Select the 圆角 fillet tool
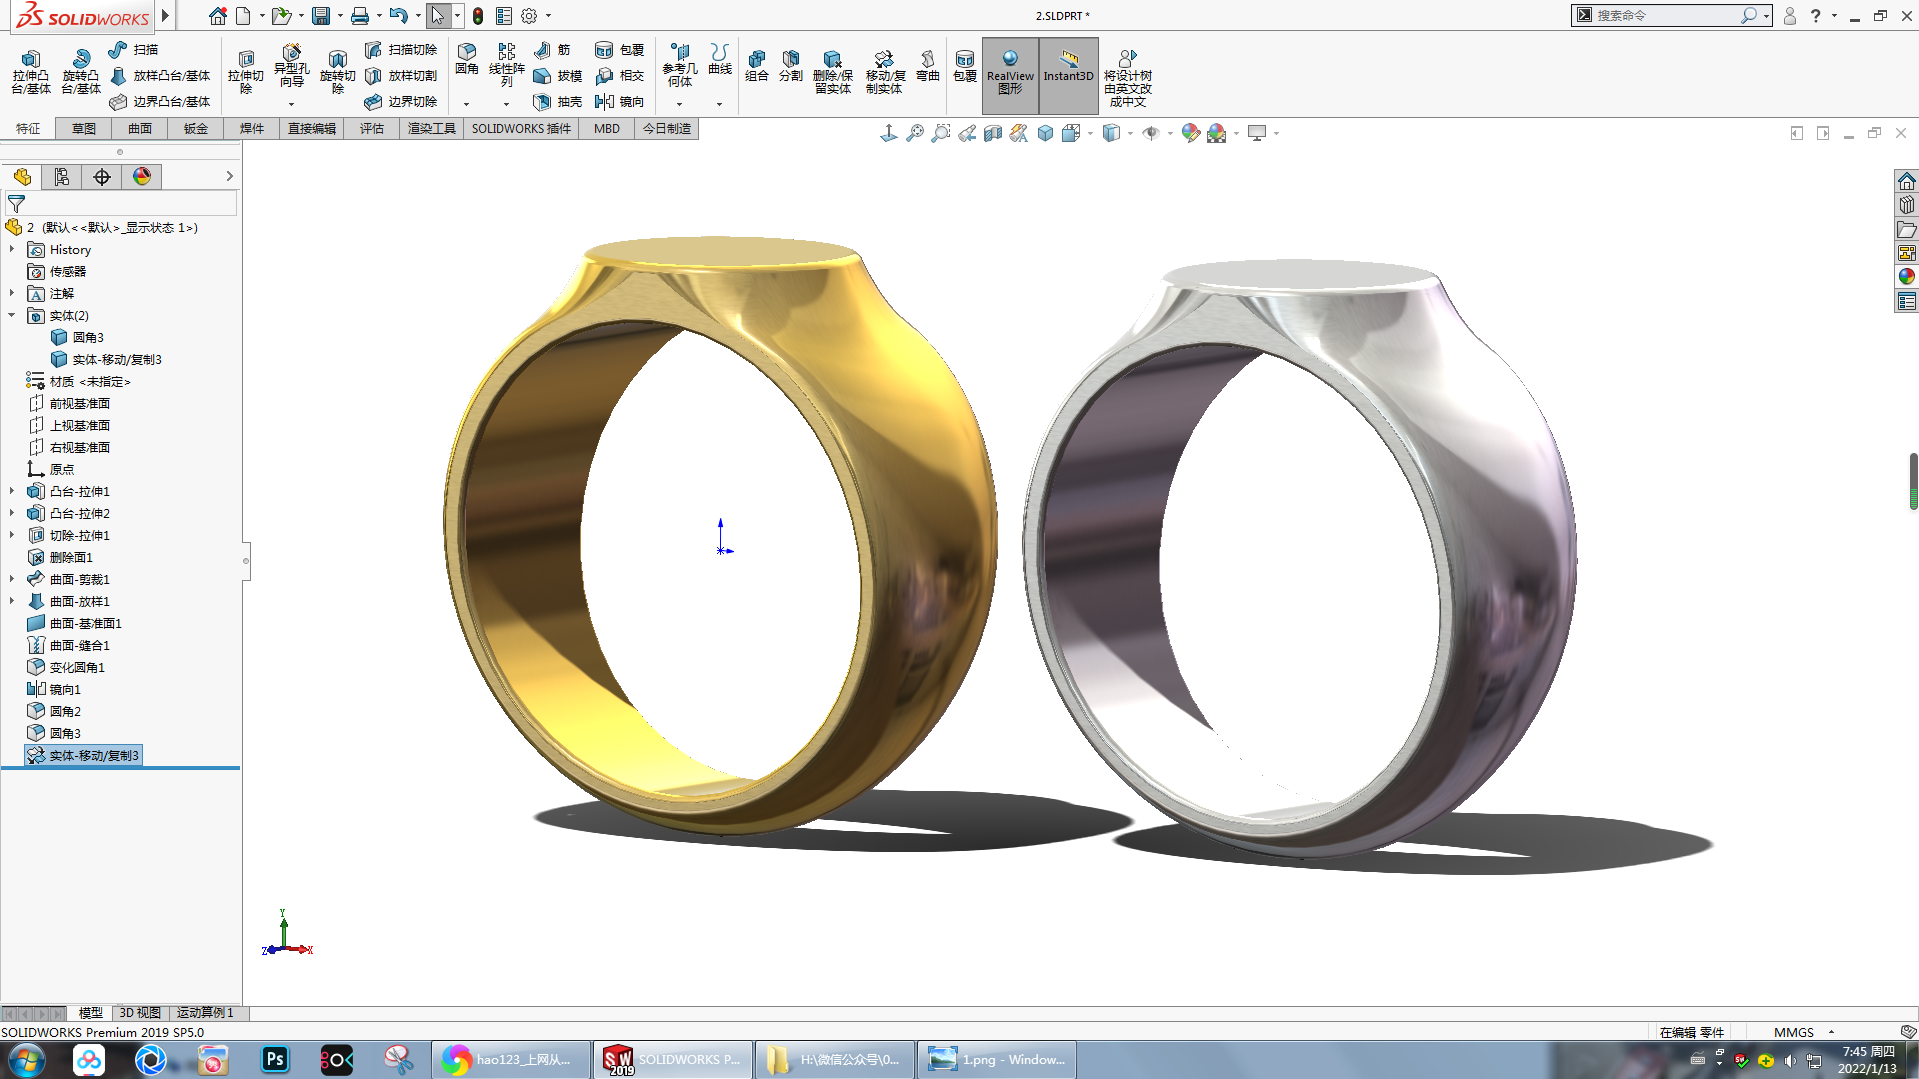 click(x=467, y=59)
